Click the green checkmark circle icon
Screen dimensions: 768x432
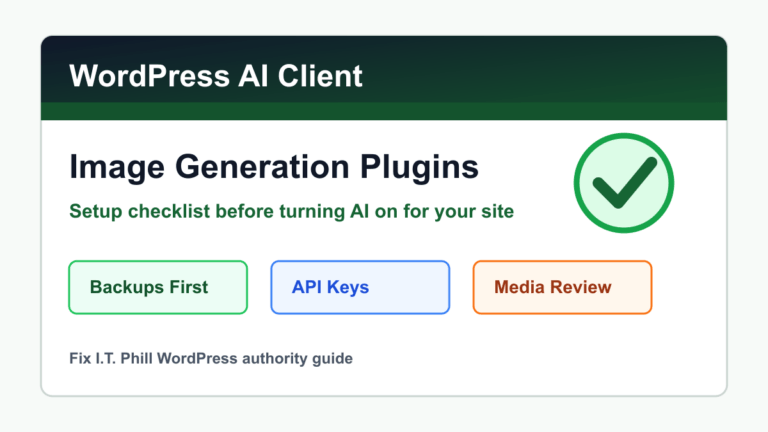pos(624,183)
